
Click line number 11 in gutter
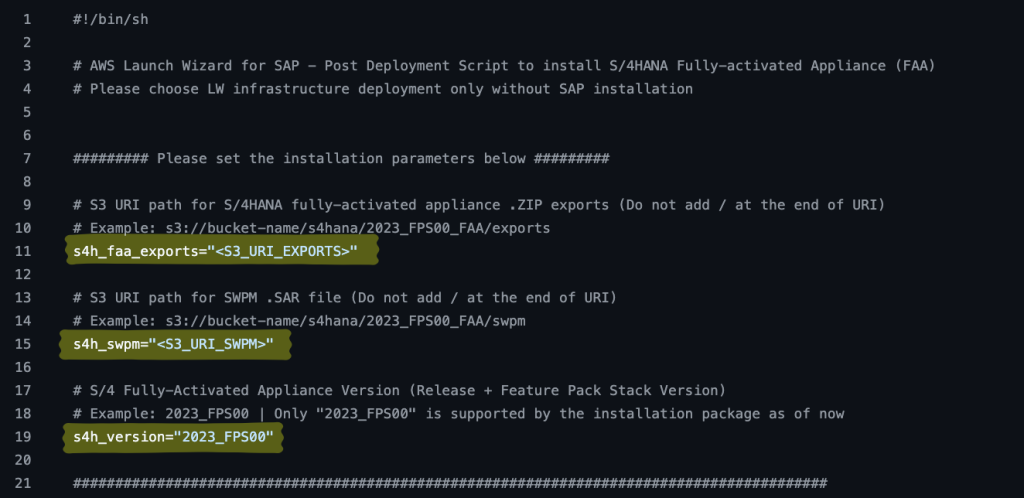[x=23, y=252]
